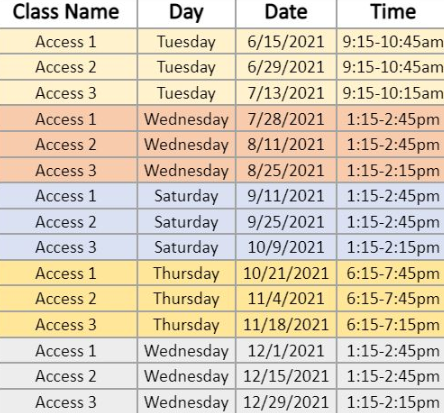Click the Time column header

pyautogui.click(x=391, y=13)
